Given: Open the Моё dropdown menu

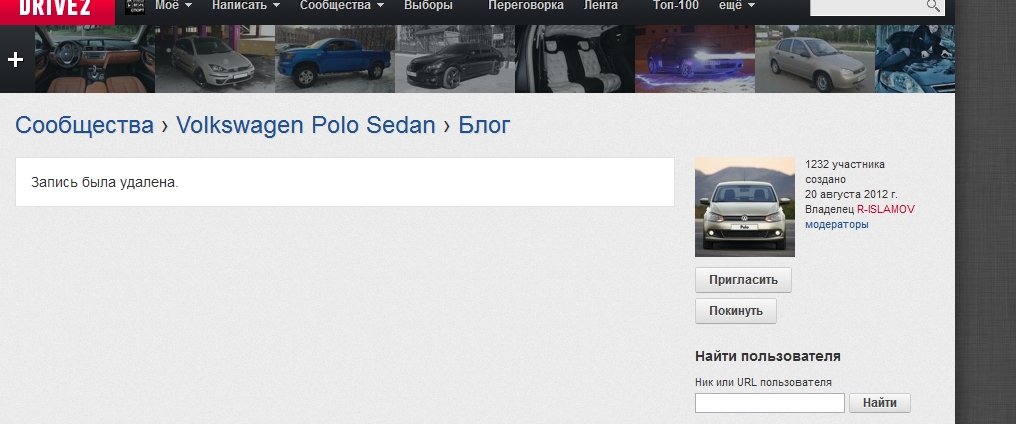Looking at the screenshot, I should [173, 6].
